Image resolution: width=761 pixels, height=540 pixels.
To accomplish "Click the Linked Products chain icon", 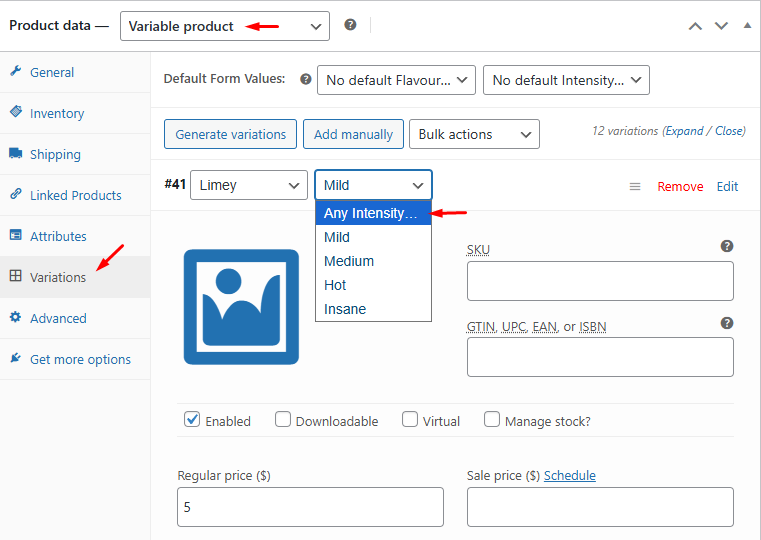I will click(x=16, y=194).
